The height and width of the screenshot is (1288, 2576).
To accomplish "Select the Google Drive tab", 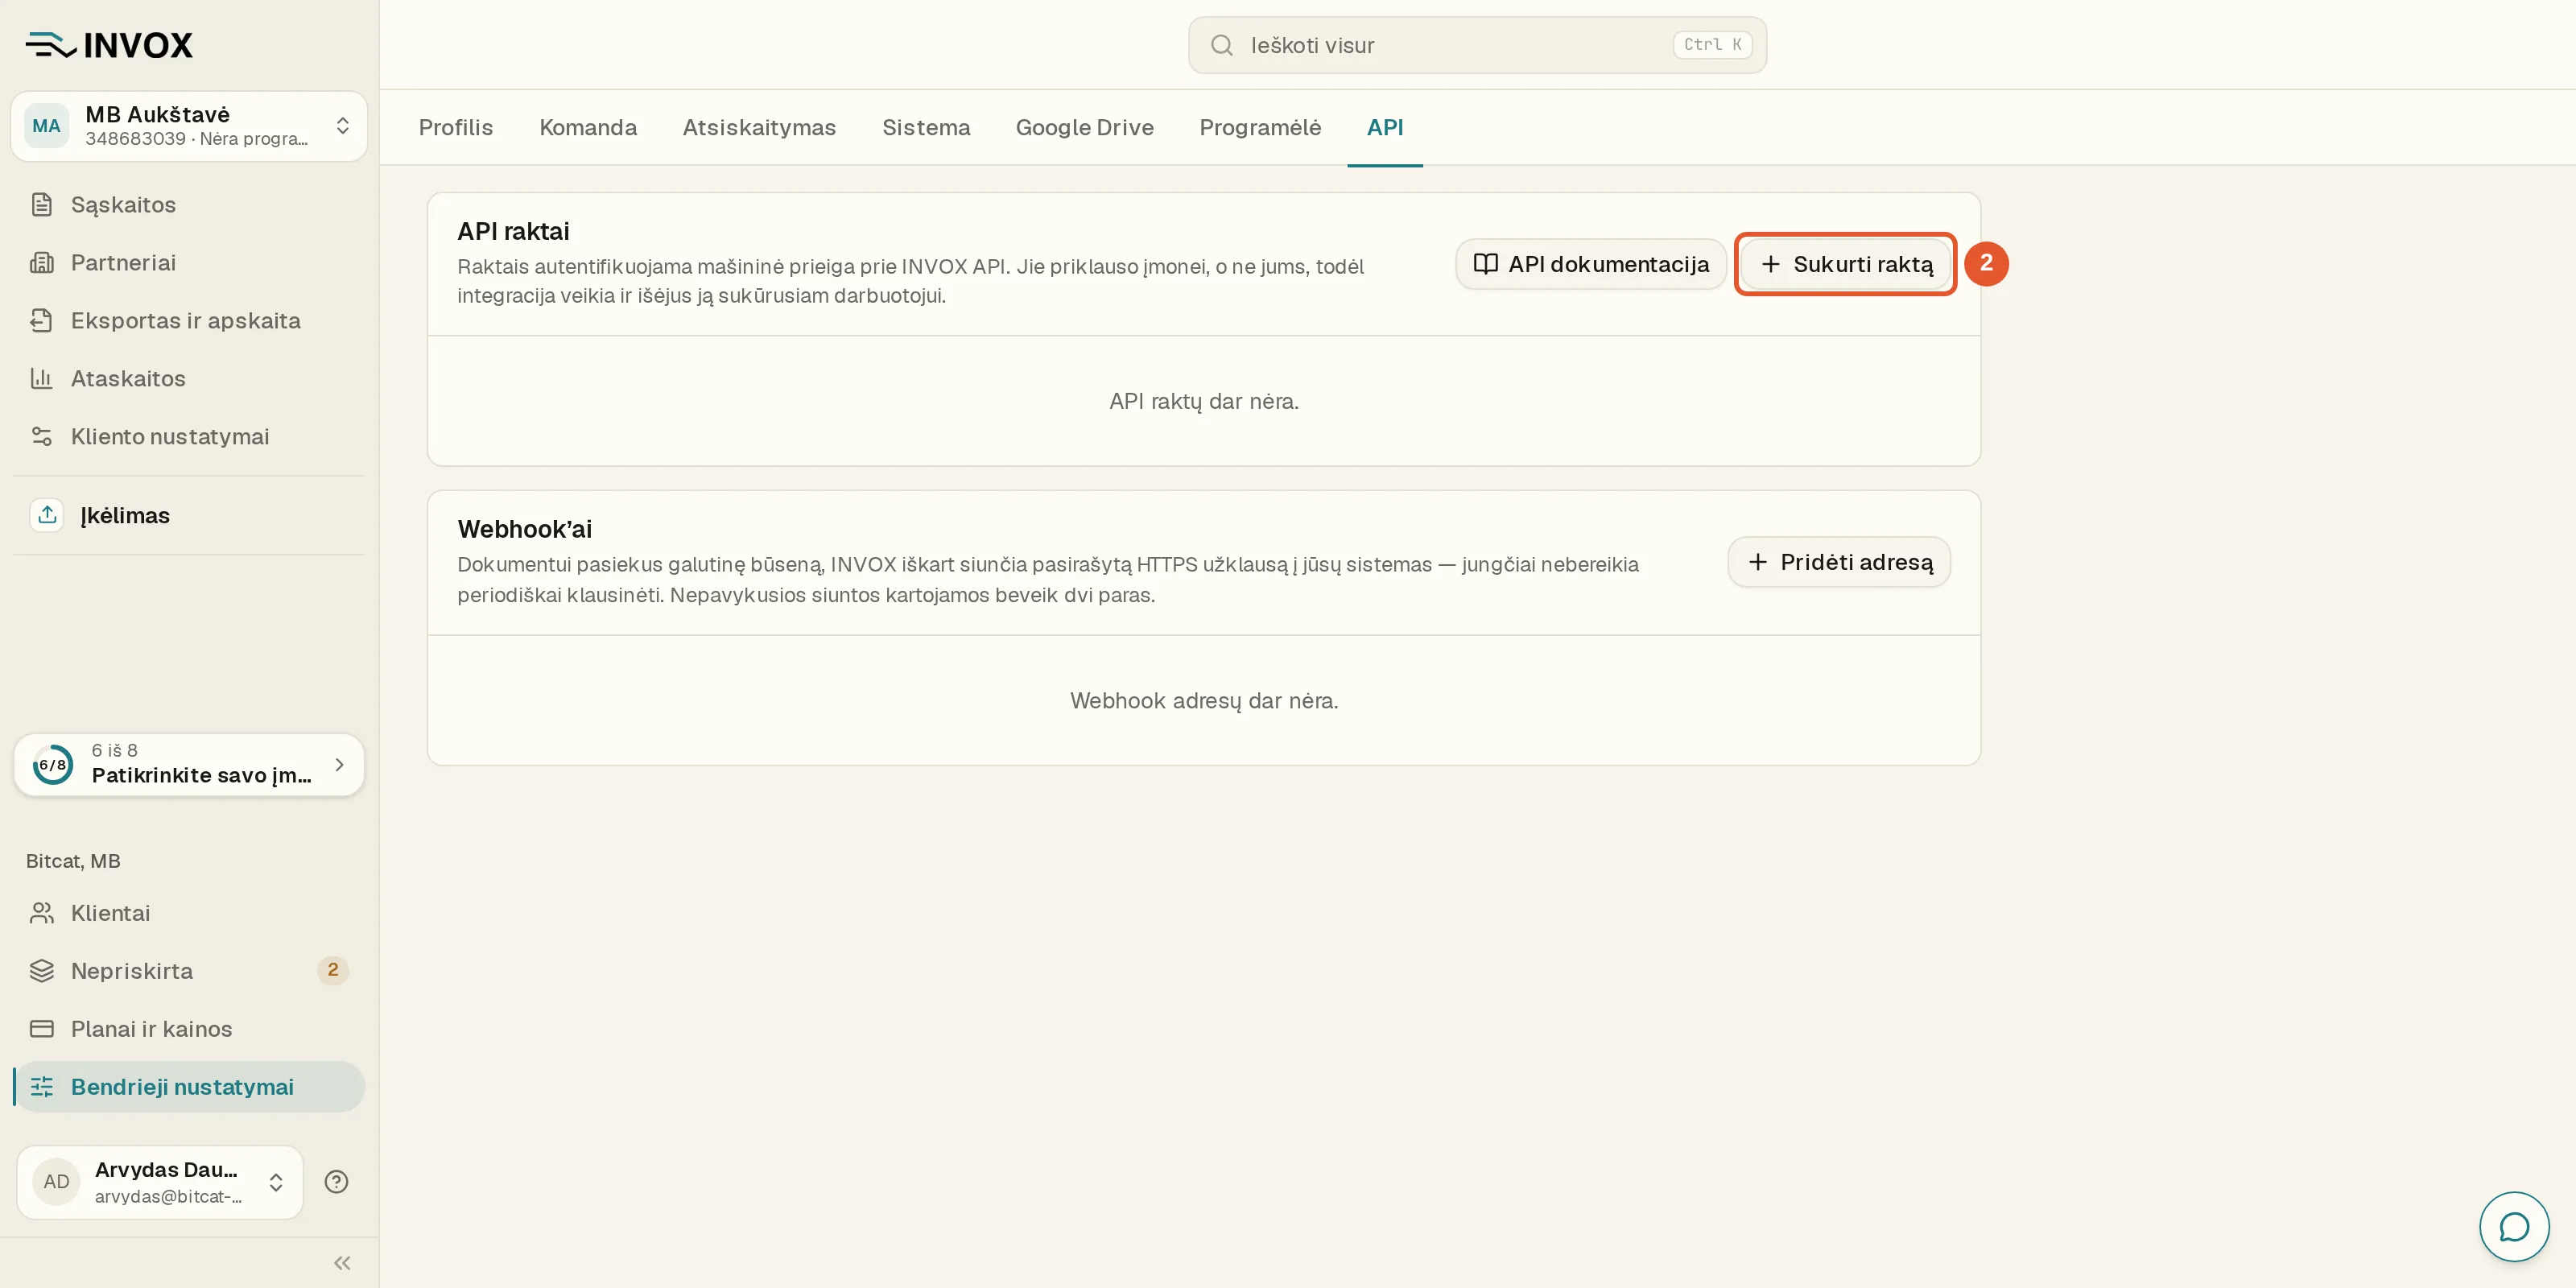I will pyautogui.click(x=1085, y=127).
